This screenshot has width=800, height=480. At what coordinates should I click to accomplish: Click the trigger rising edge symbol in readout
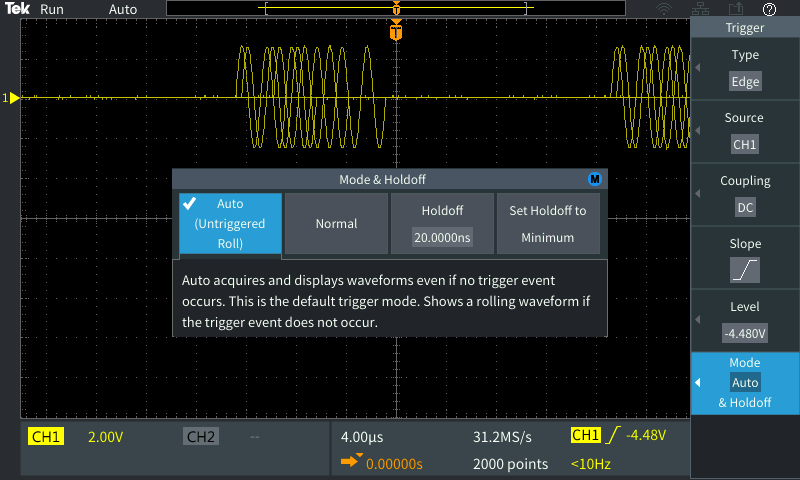tap(612, 435)
